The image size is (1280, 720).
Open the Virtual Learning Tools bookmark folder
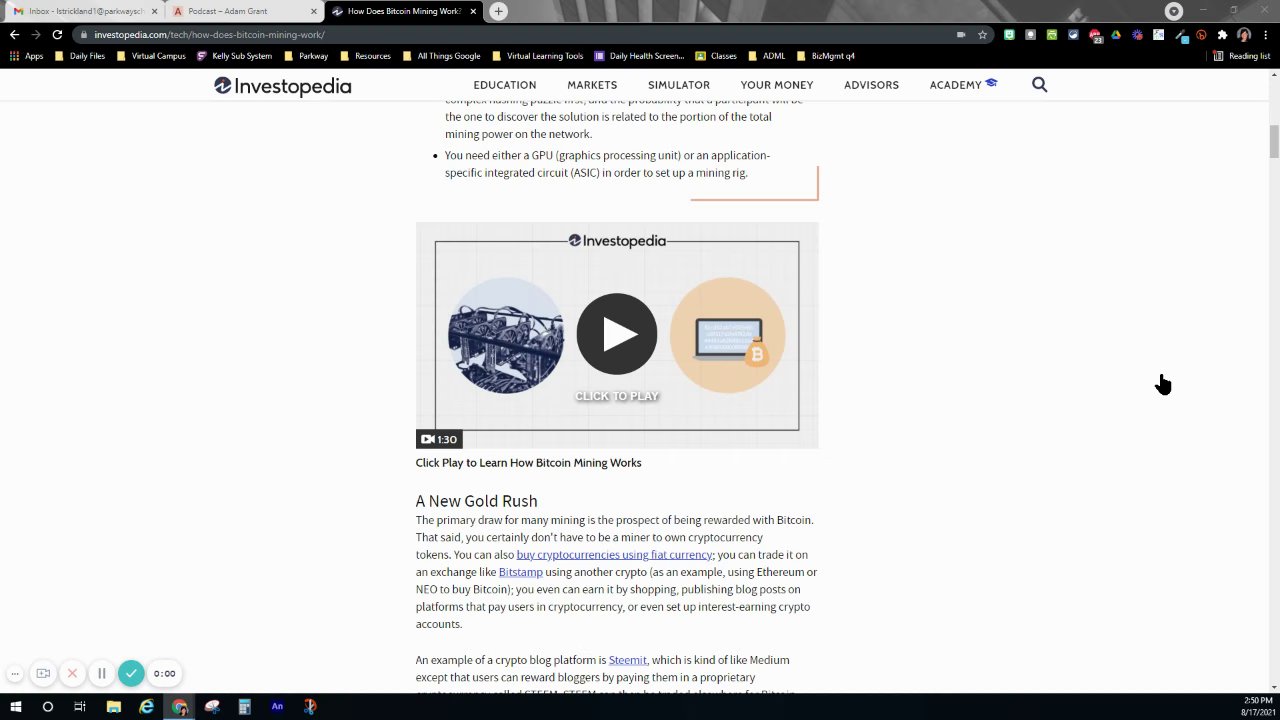tap(537, 56)
